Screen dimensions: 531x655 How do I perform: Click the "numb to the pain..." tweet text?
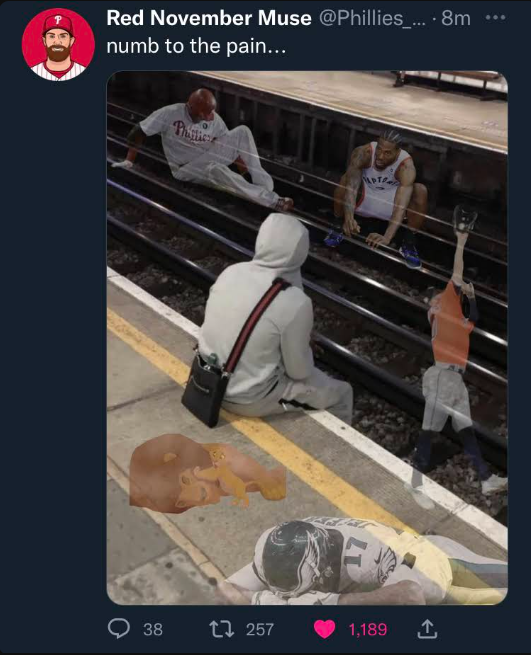tap(196, 46)
